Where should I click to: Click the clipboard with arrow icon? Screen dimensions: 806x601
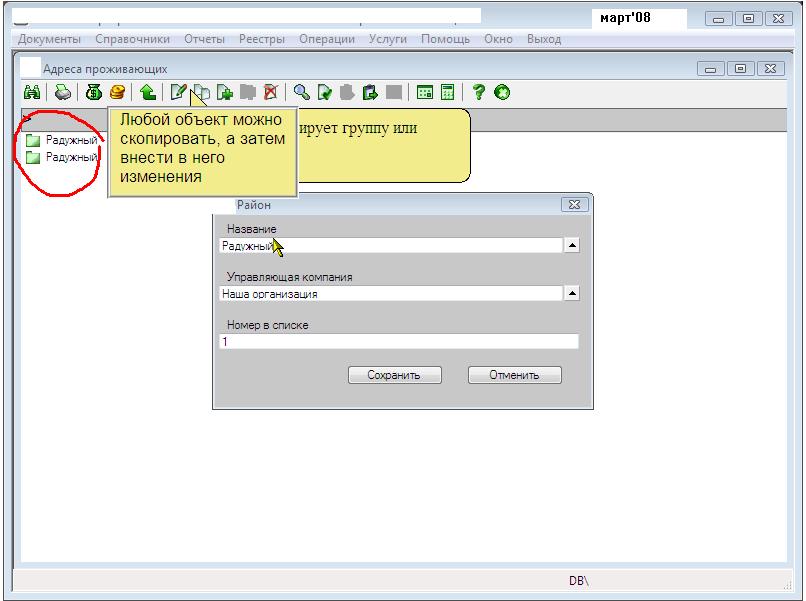(370, 93)
